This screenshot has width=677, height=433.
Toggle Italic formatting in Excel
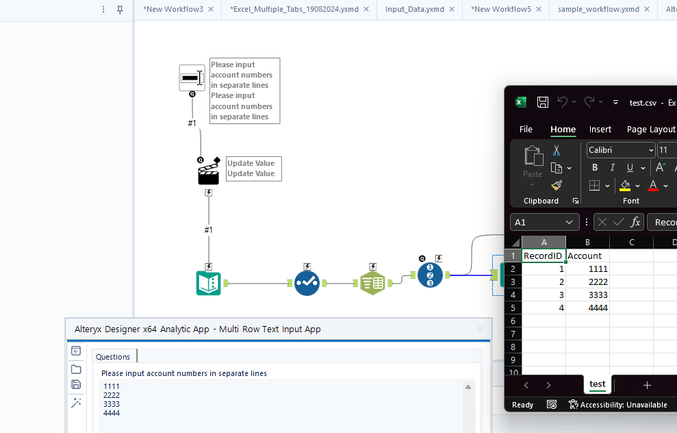[612, 168]
